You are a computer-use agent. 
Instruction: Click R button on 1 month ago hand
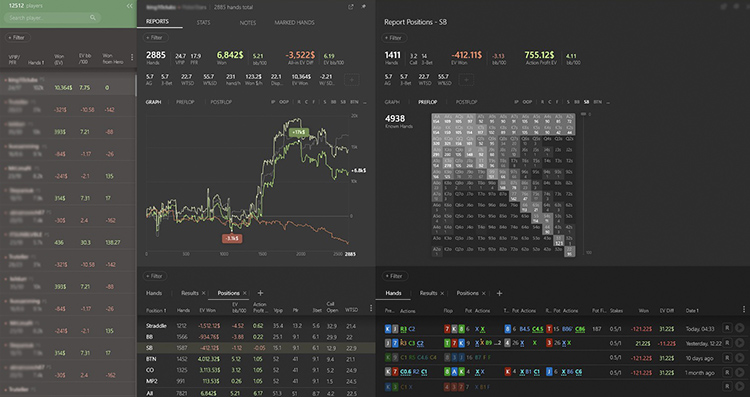(727, 372)
